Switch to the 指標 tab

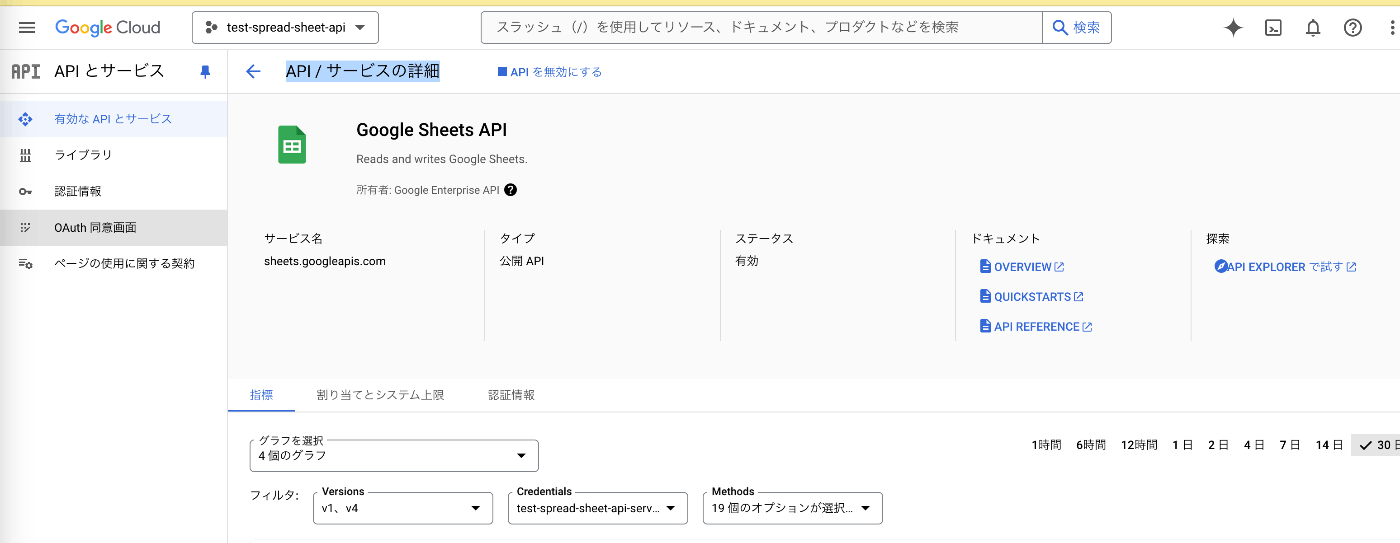coord(261,395)
